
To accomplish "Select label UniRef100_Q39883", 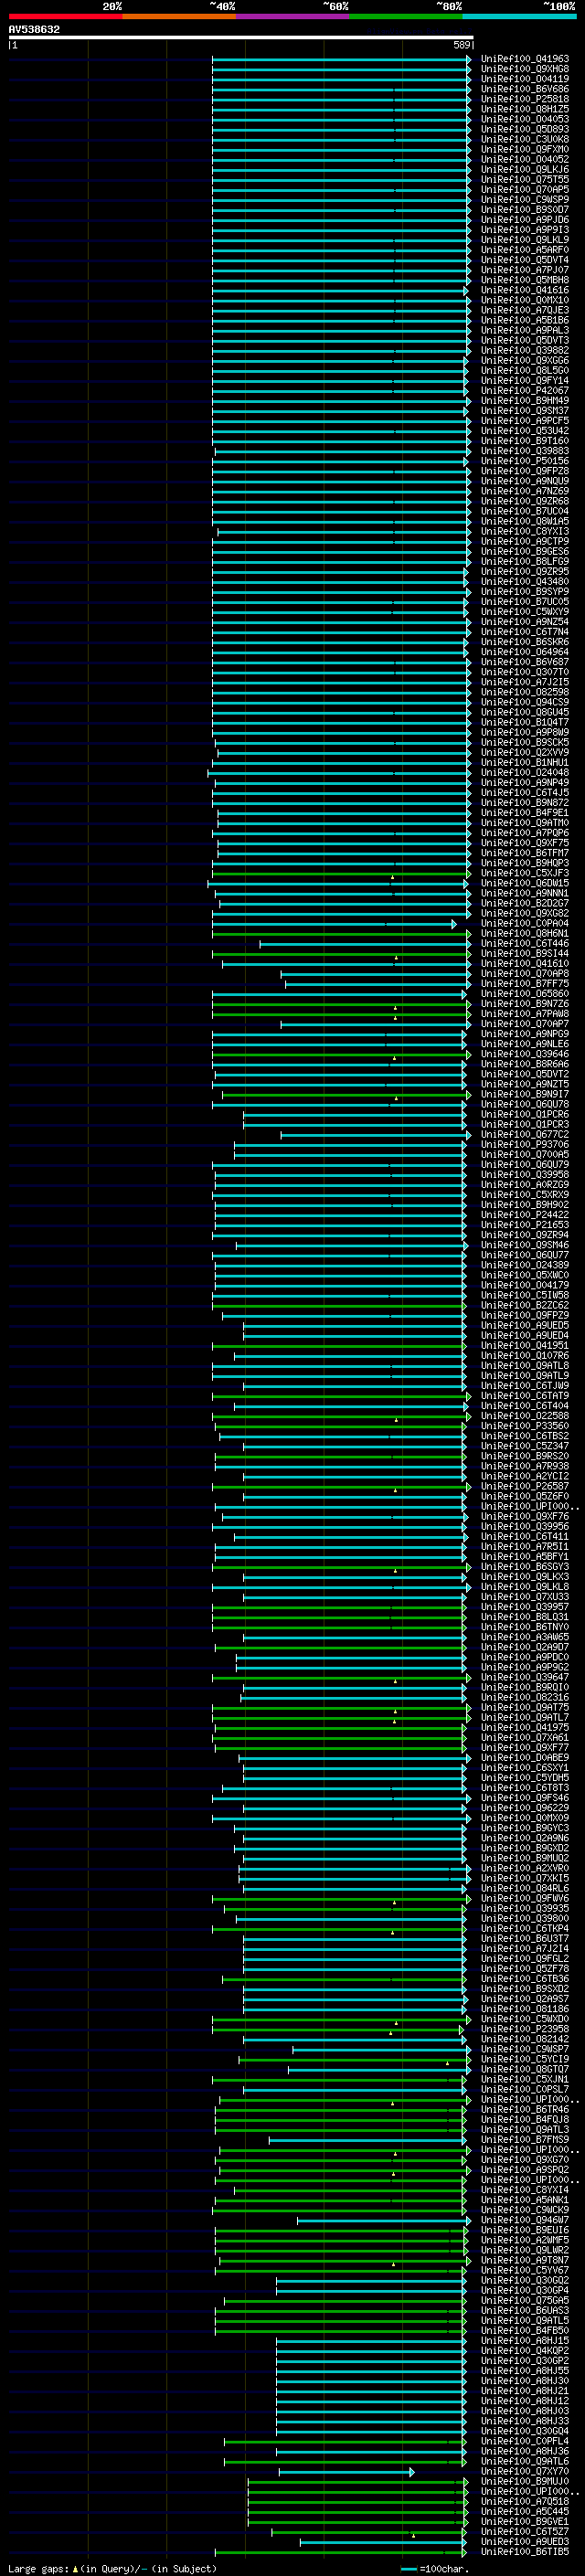I will (524, 451).
